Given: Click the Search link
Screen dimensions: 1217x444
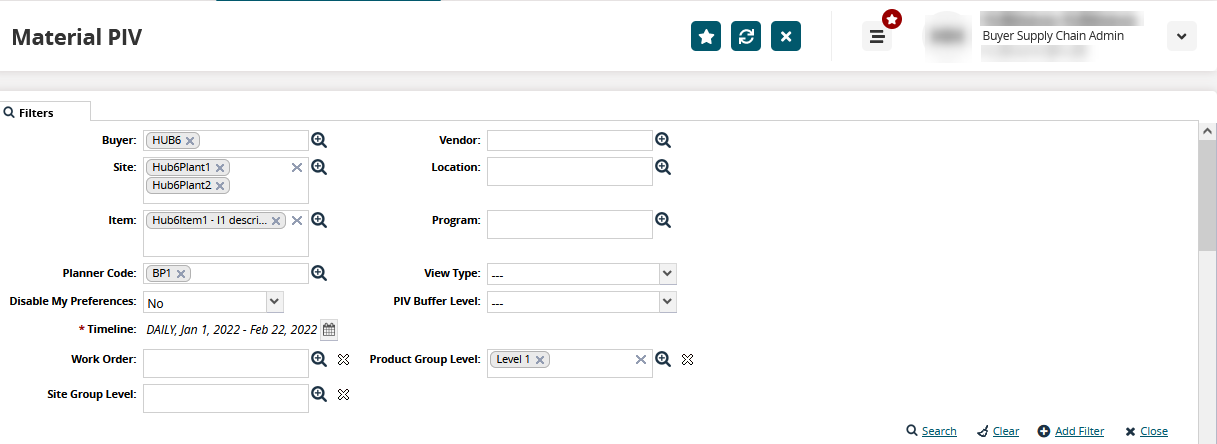Looking at the screenshot, I should click(x=931, y=431).
